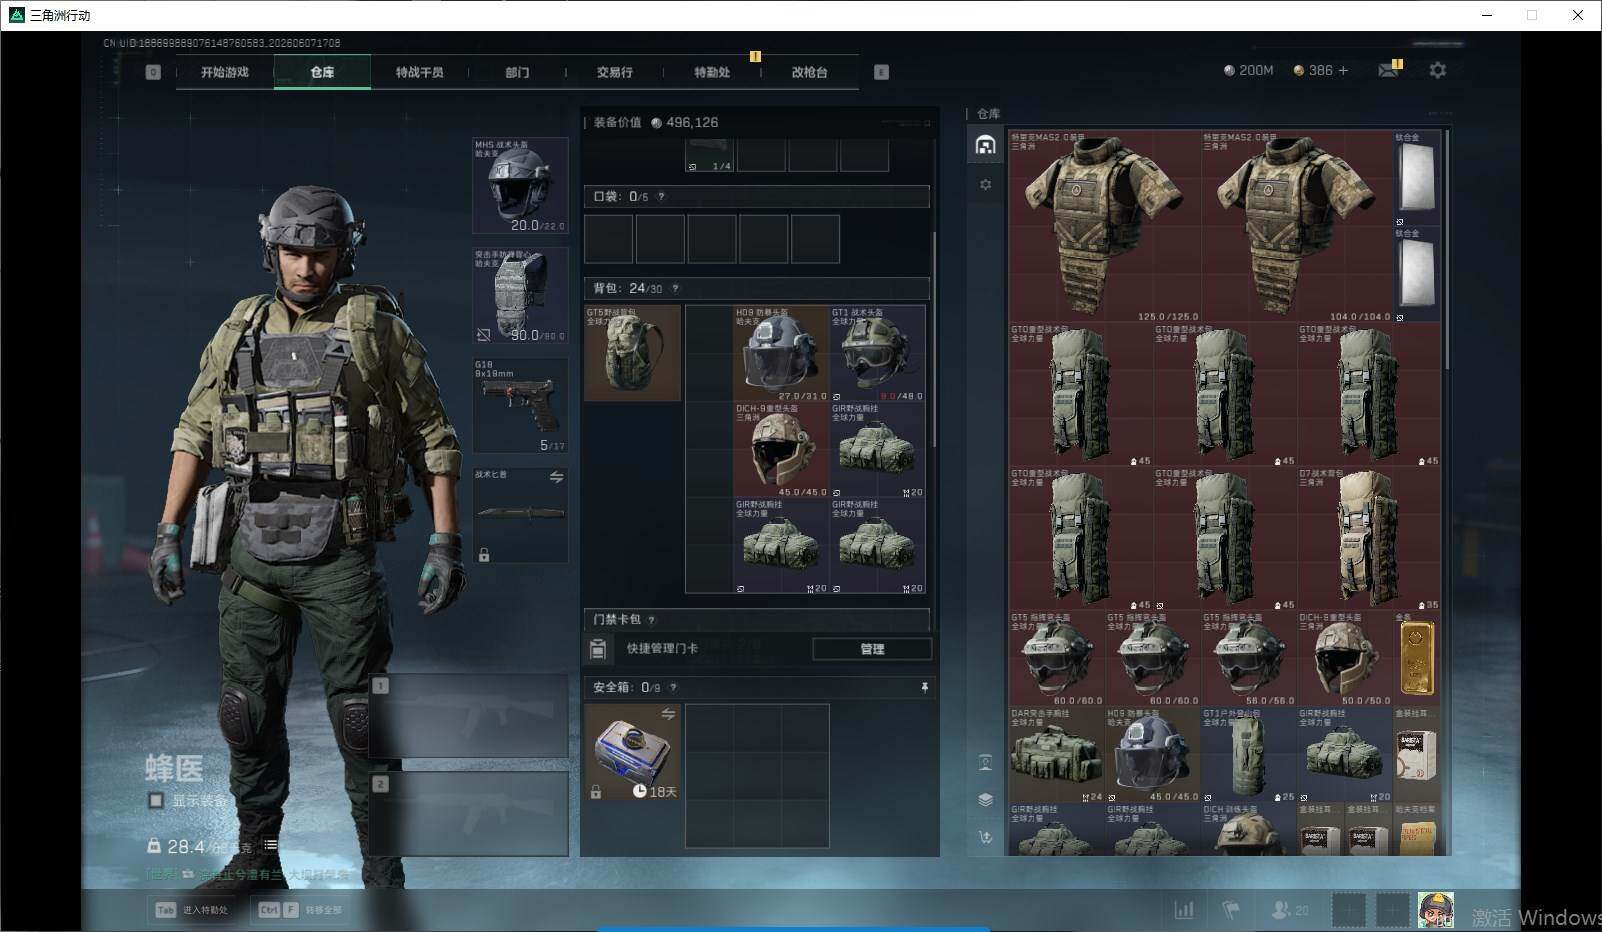Click the E key hint right of tabs
The image size is (1602, 932).
[881, 72]
